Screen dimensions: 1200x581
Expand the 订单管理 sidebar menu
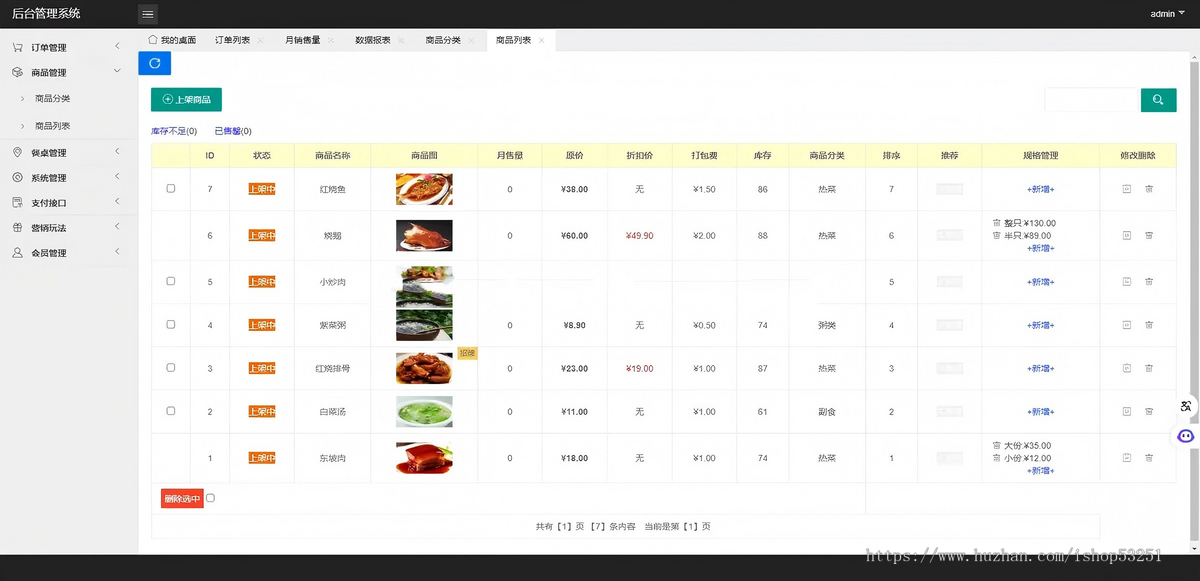(68, 47)
